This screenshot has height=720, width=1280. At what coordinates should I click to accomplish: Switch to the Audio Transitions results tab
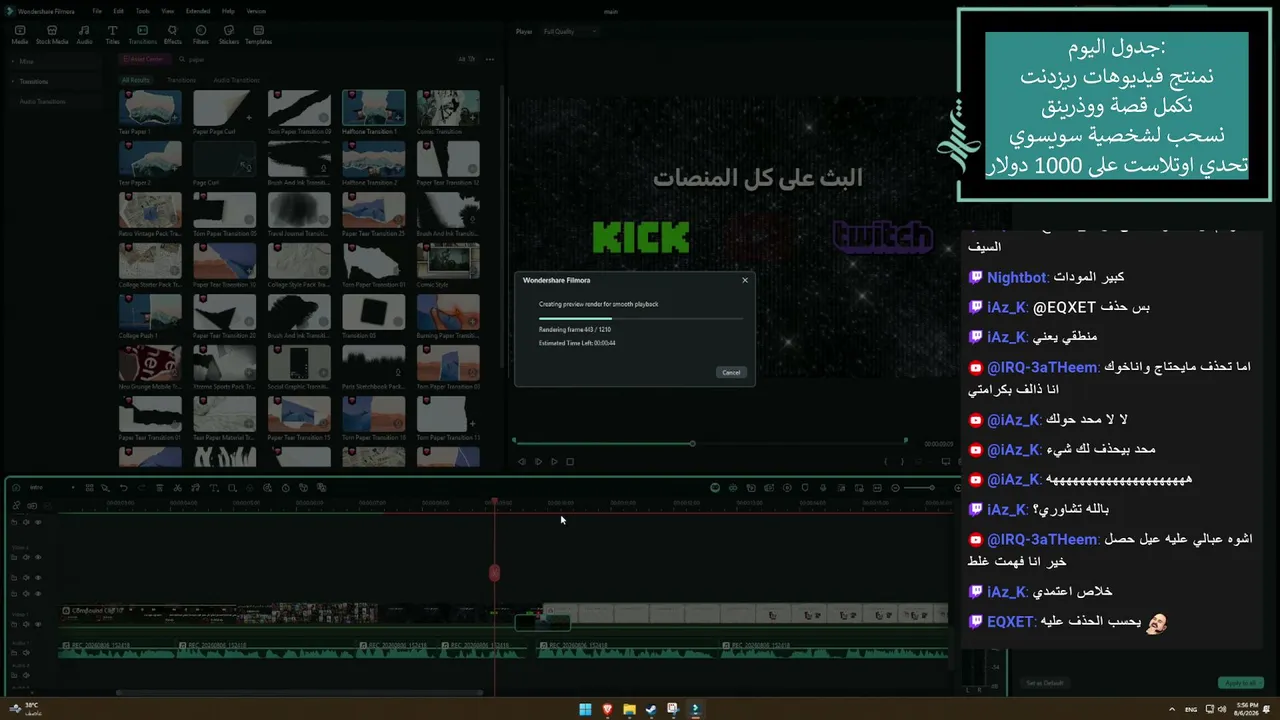point(236,80)
